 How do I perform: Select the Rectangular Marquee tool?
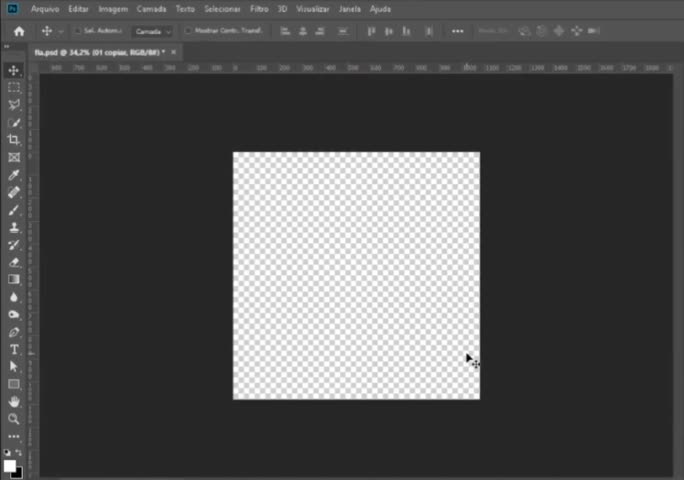click(x=14, y=88)
